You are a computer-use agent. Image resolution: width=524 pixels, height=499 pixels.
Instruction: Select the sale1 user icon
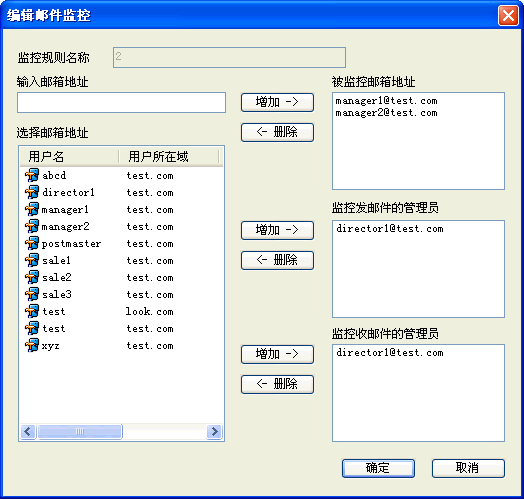pyautogui.click(x=32, y=261)
